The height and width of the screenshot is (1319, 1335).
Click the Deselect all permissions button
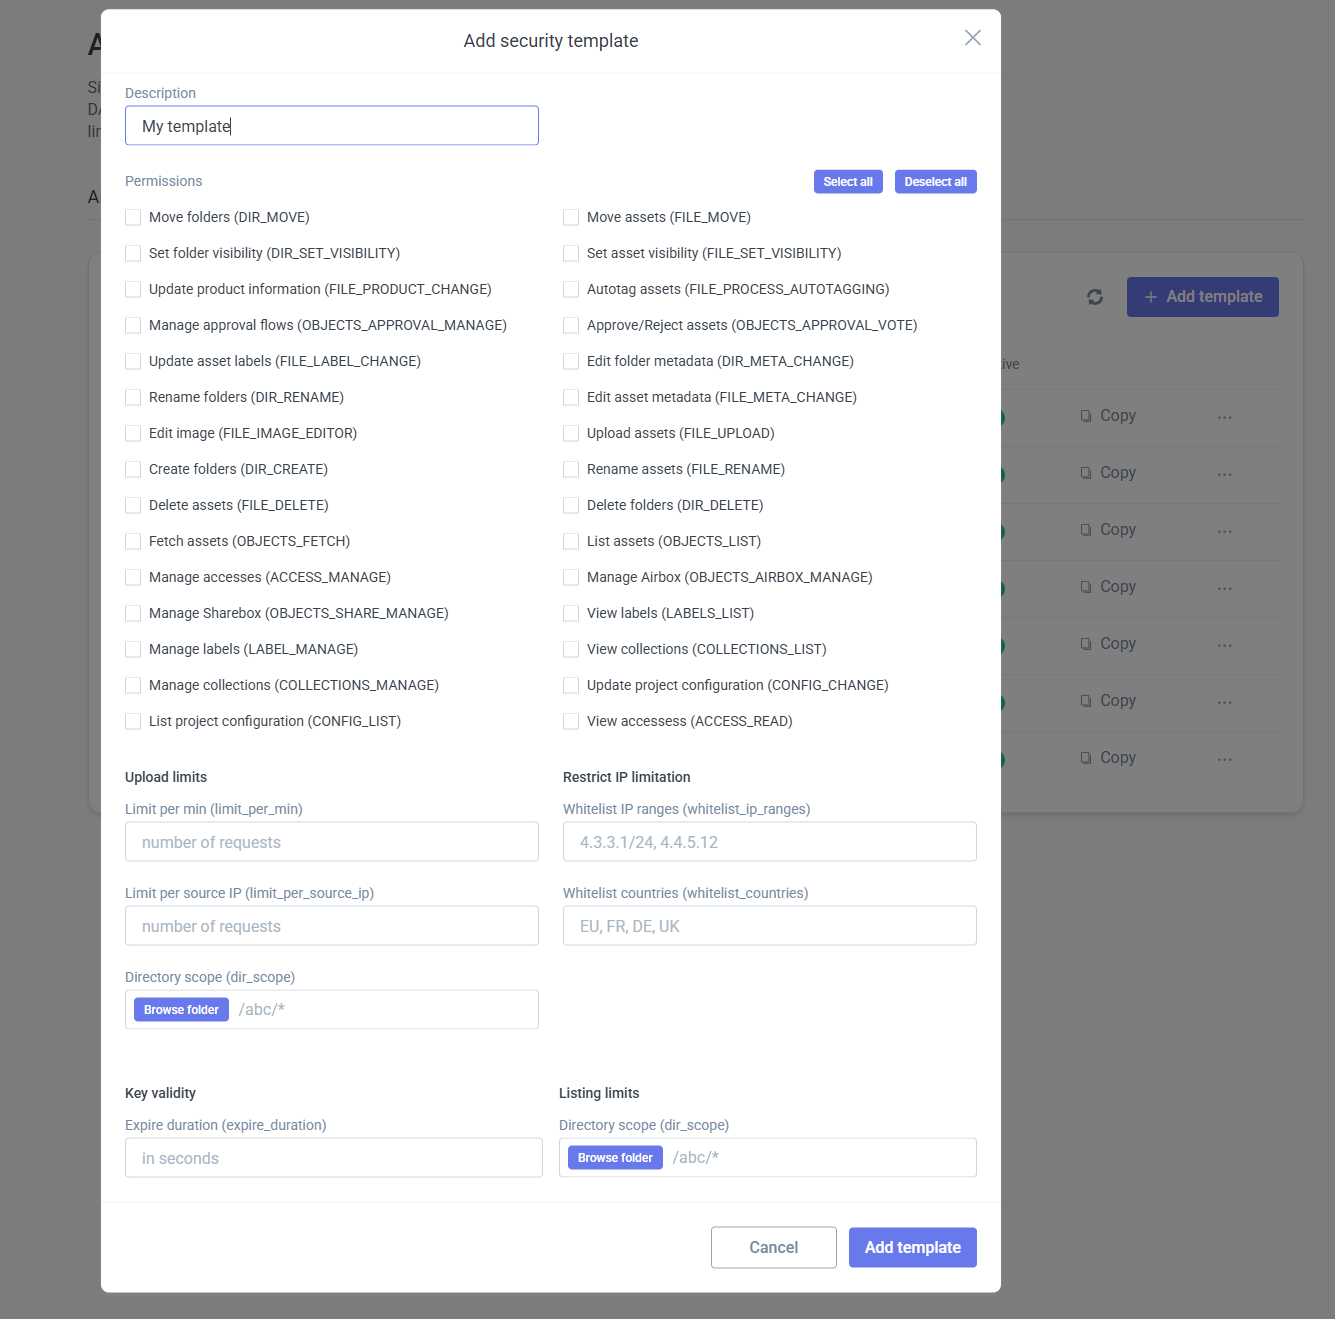point(935,182)
